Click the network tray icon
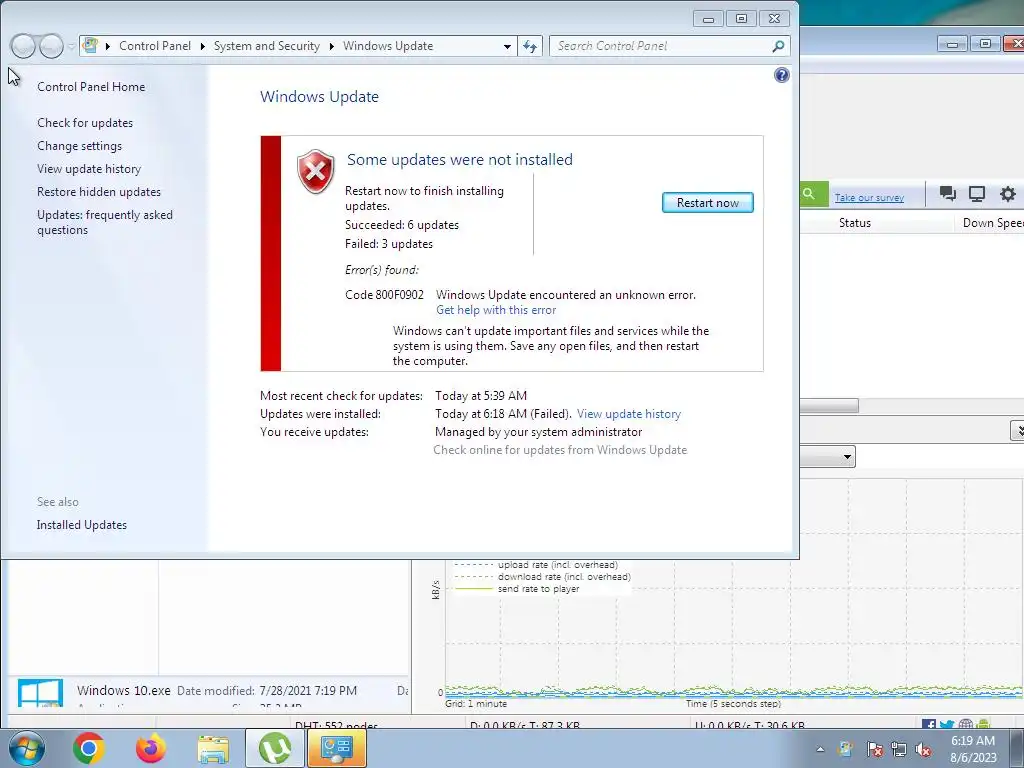The height and width of the screenshot is (768, 1024). 899,749
